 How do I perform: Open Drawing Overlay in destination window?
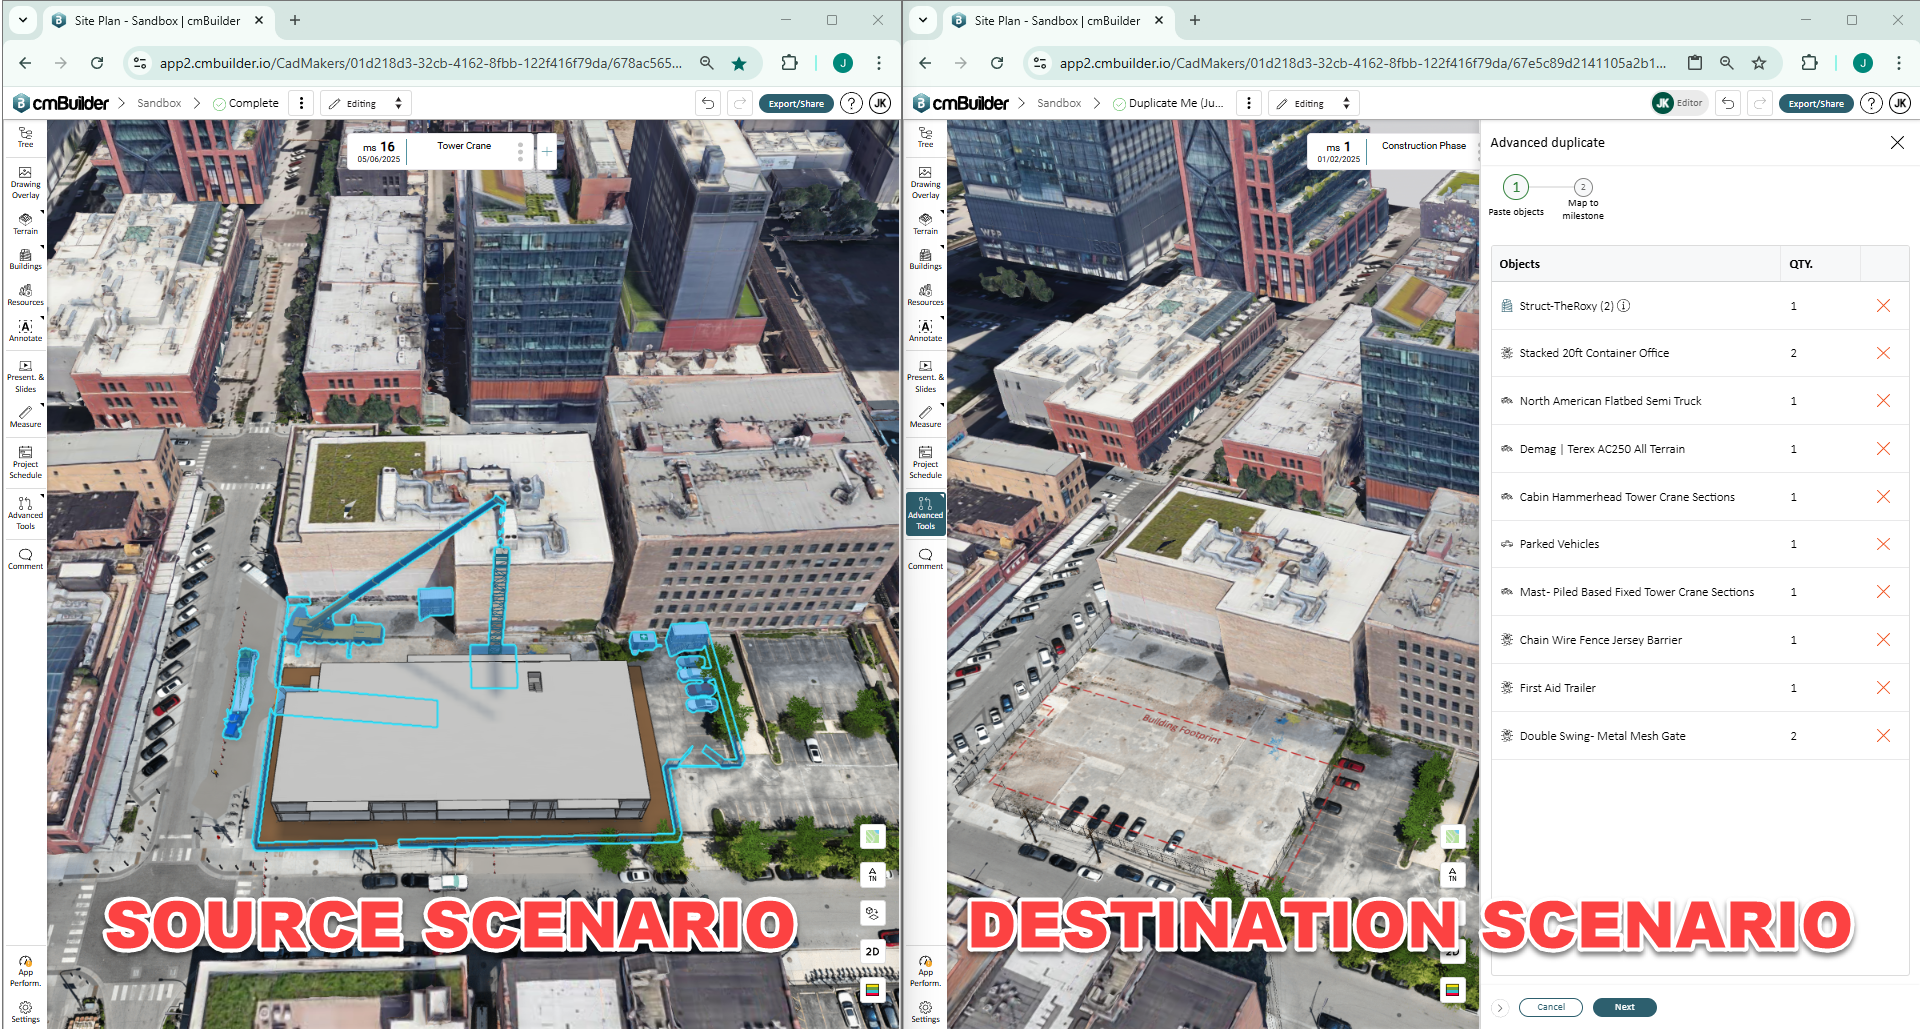pyautogui.click(x=925, y=183)
